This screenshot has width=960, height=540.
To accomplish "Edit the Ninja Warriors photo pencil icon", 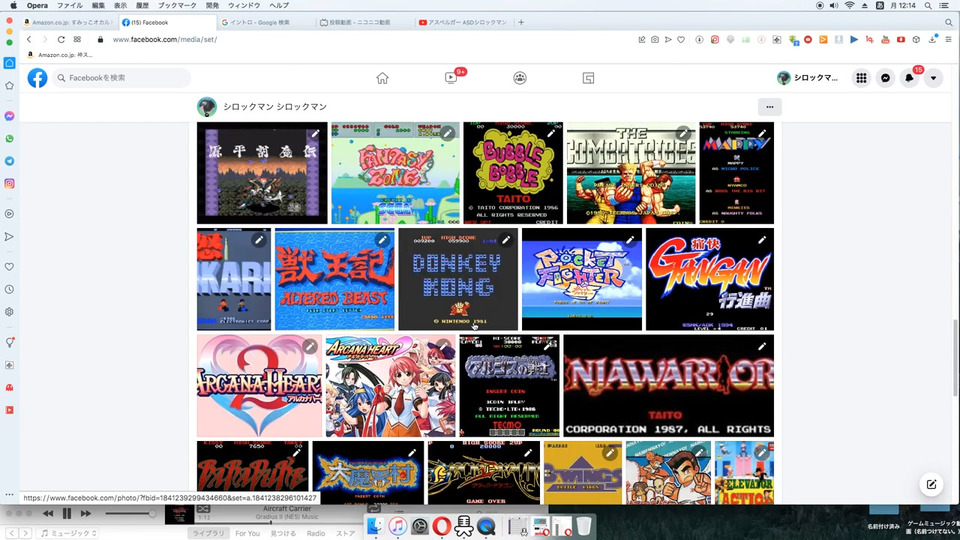I will coord(762,347).
